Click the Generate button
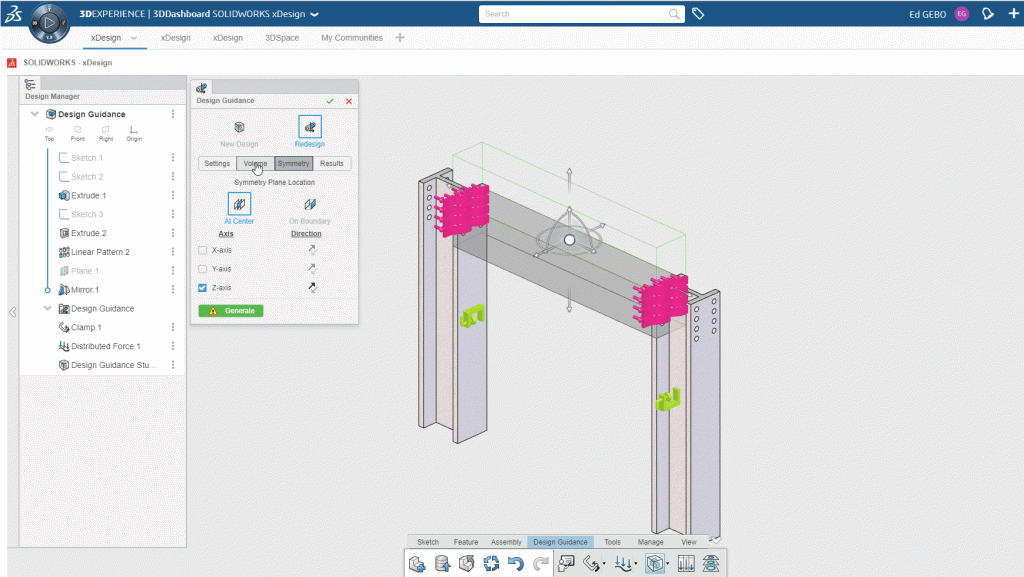1024x577 pixels. coord(231,310)
